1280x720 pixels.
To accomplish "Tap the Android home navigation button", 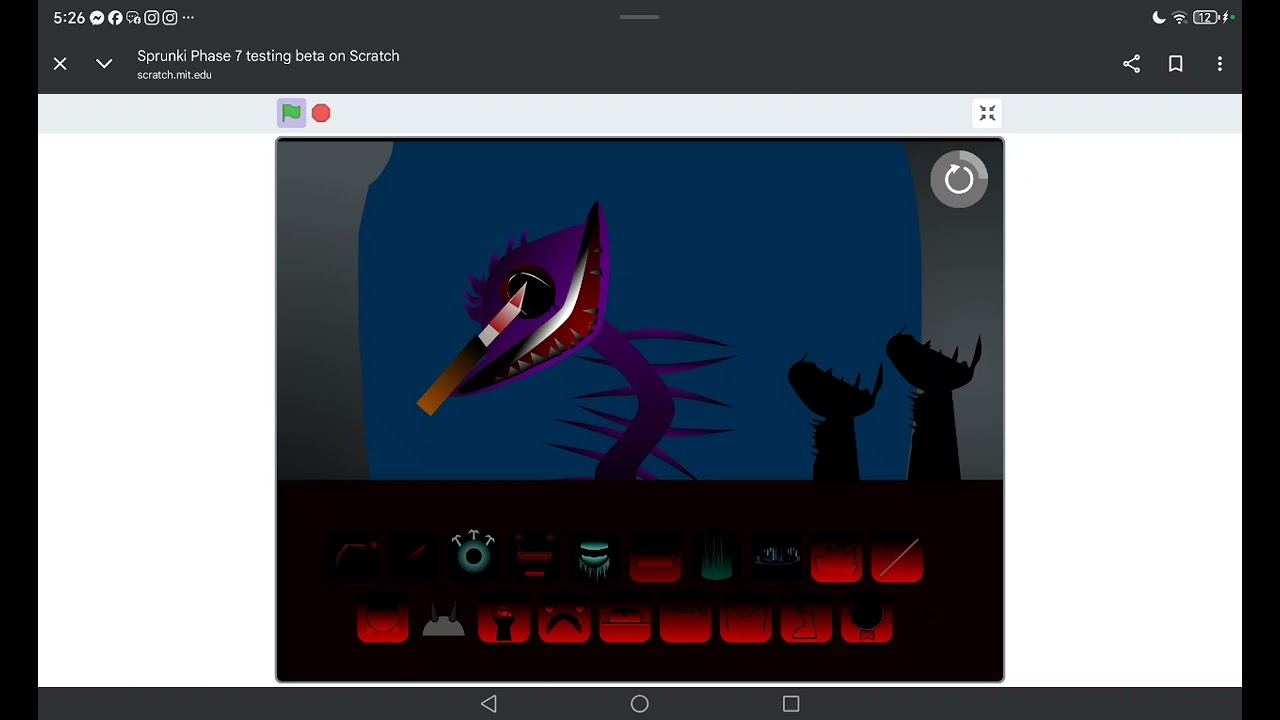I will pyautogui.click(x=640, y=704).
